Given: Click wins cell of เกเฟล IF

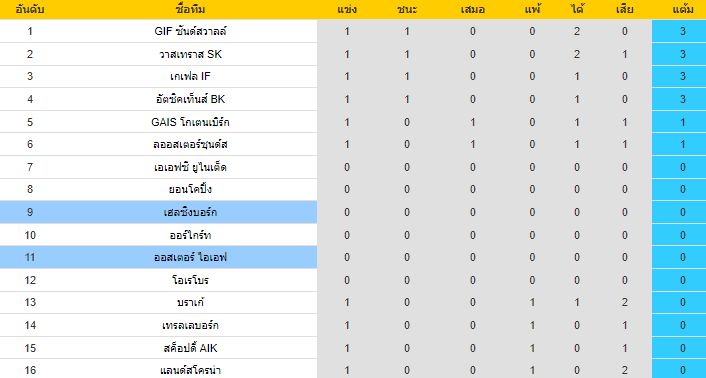Looking at the screenshot, I should point(407,76).
